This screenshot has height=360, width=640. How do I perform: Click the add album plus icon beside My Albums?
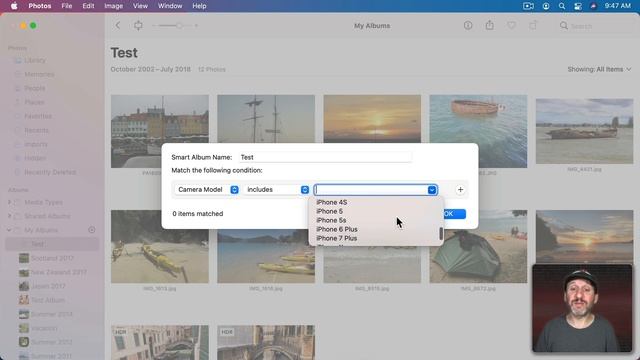click(x=92, y=230)
